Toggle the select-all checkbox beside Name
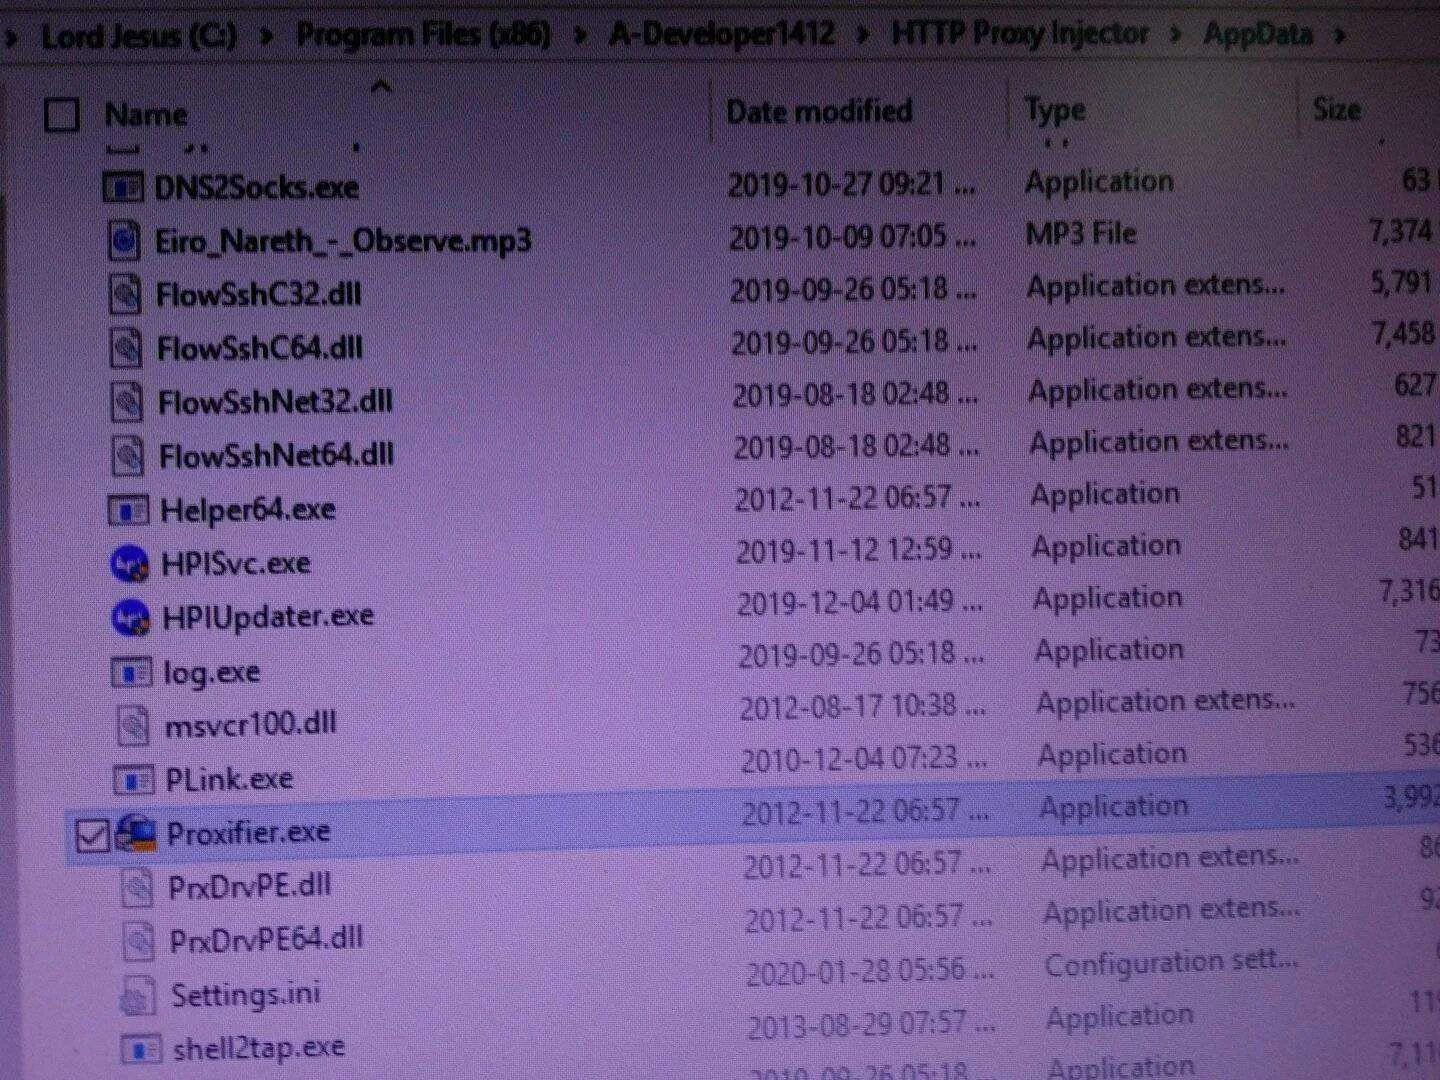 coord(62,115)
